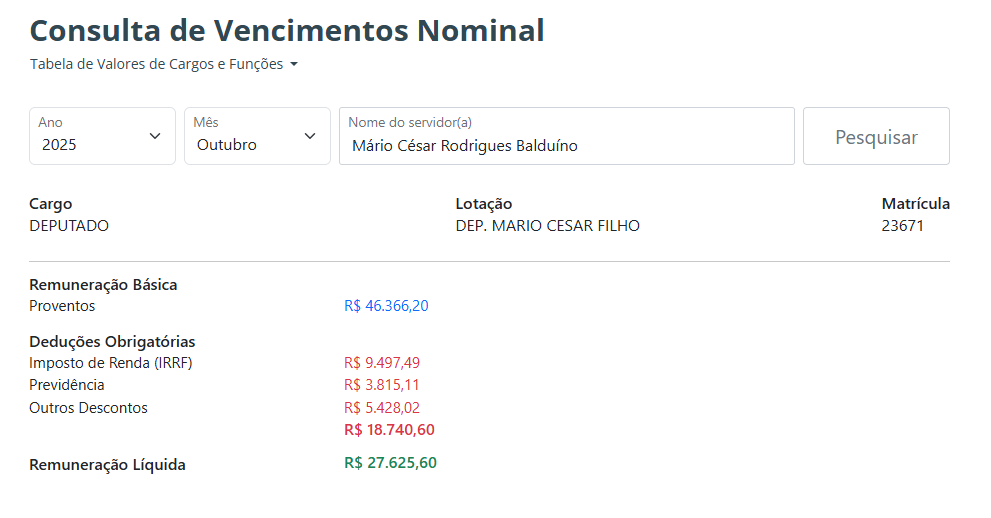The width and height of the screenshot is (991, 518).
Task: Click the Outros Descontos value R$ 5.428,02
Action: pyautogui.click(x=382, y=408)
